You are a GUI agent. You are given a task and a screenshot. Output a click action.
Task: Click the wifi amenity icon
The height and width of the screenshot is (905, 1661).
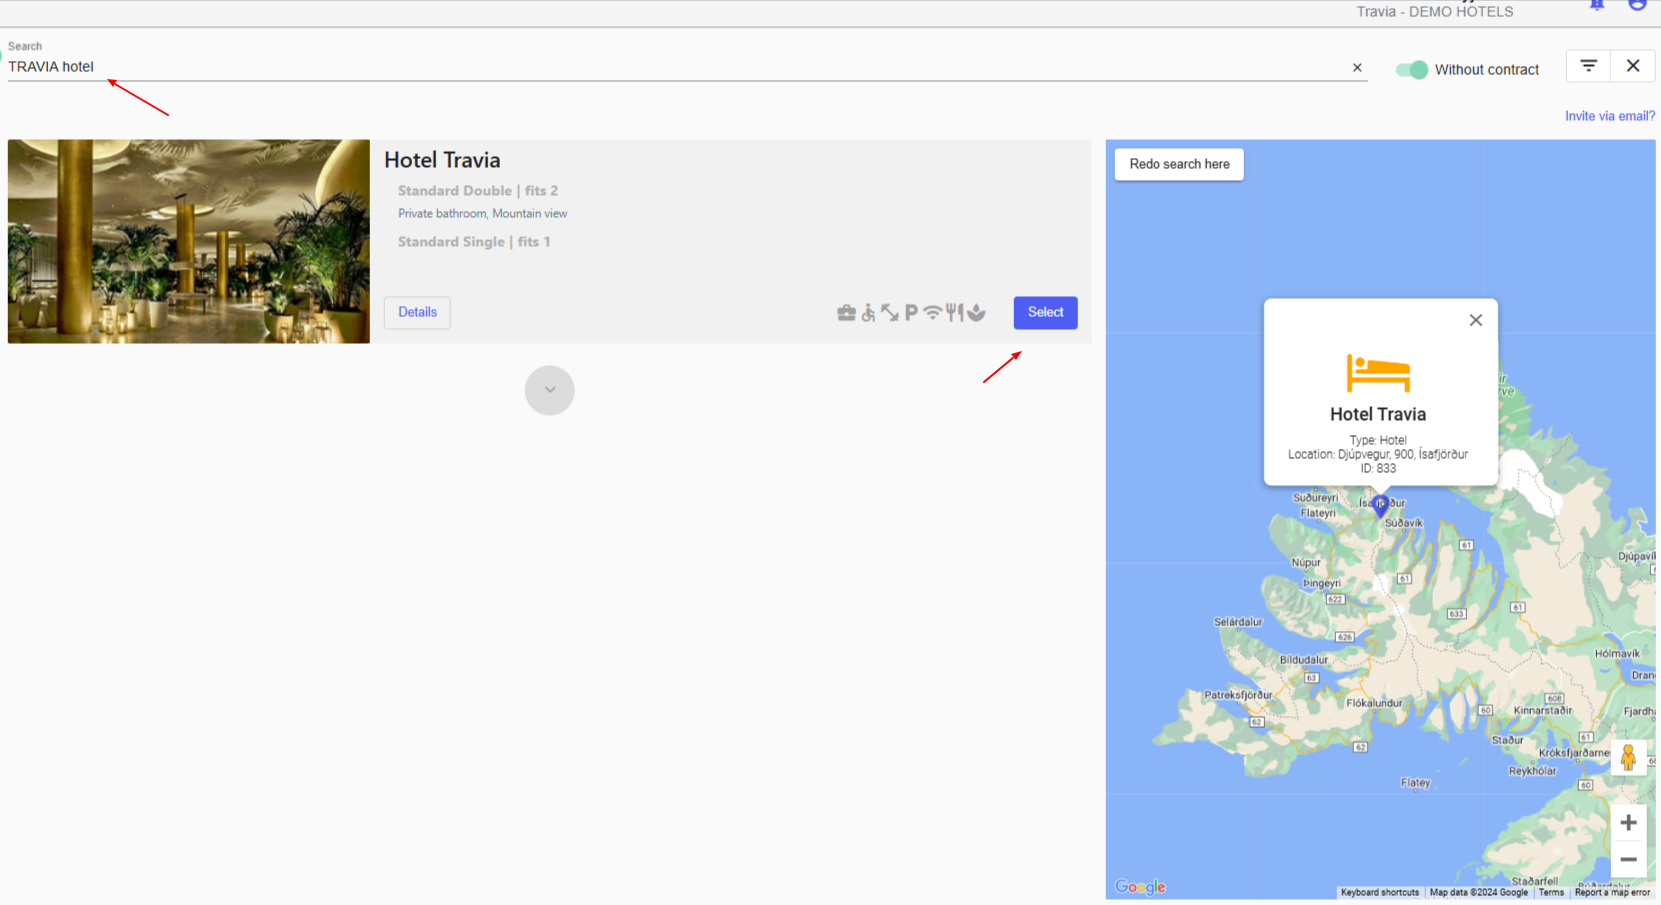tap(932, 313)
